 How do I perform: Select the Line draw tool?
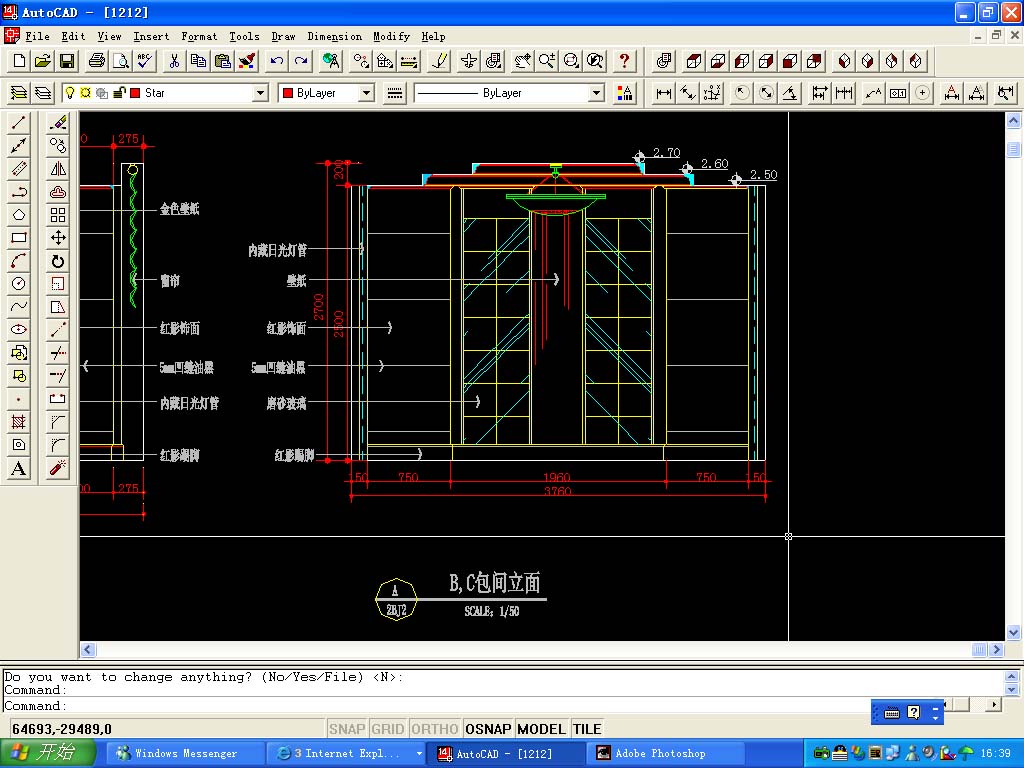tap(18, 123)
